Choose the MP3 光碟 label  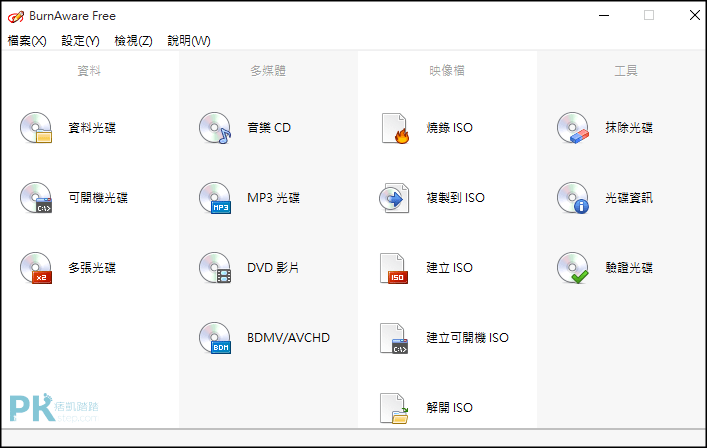[274, 198]
